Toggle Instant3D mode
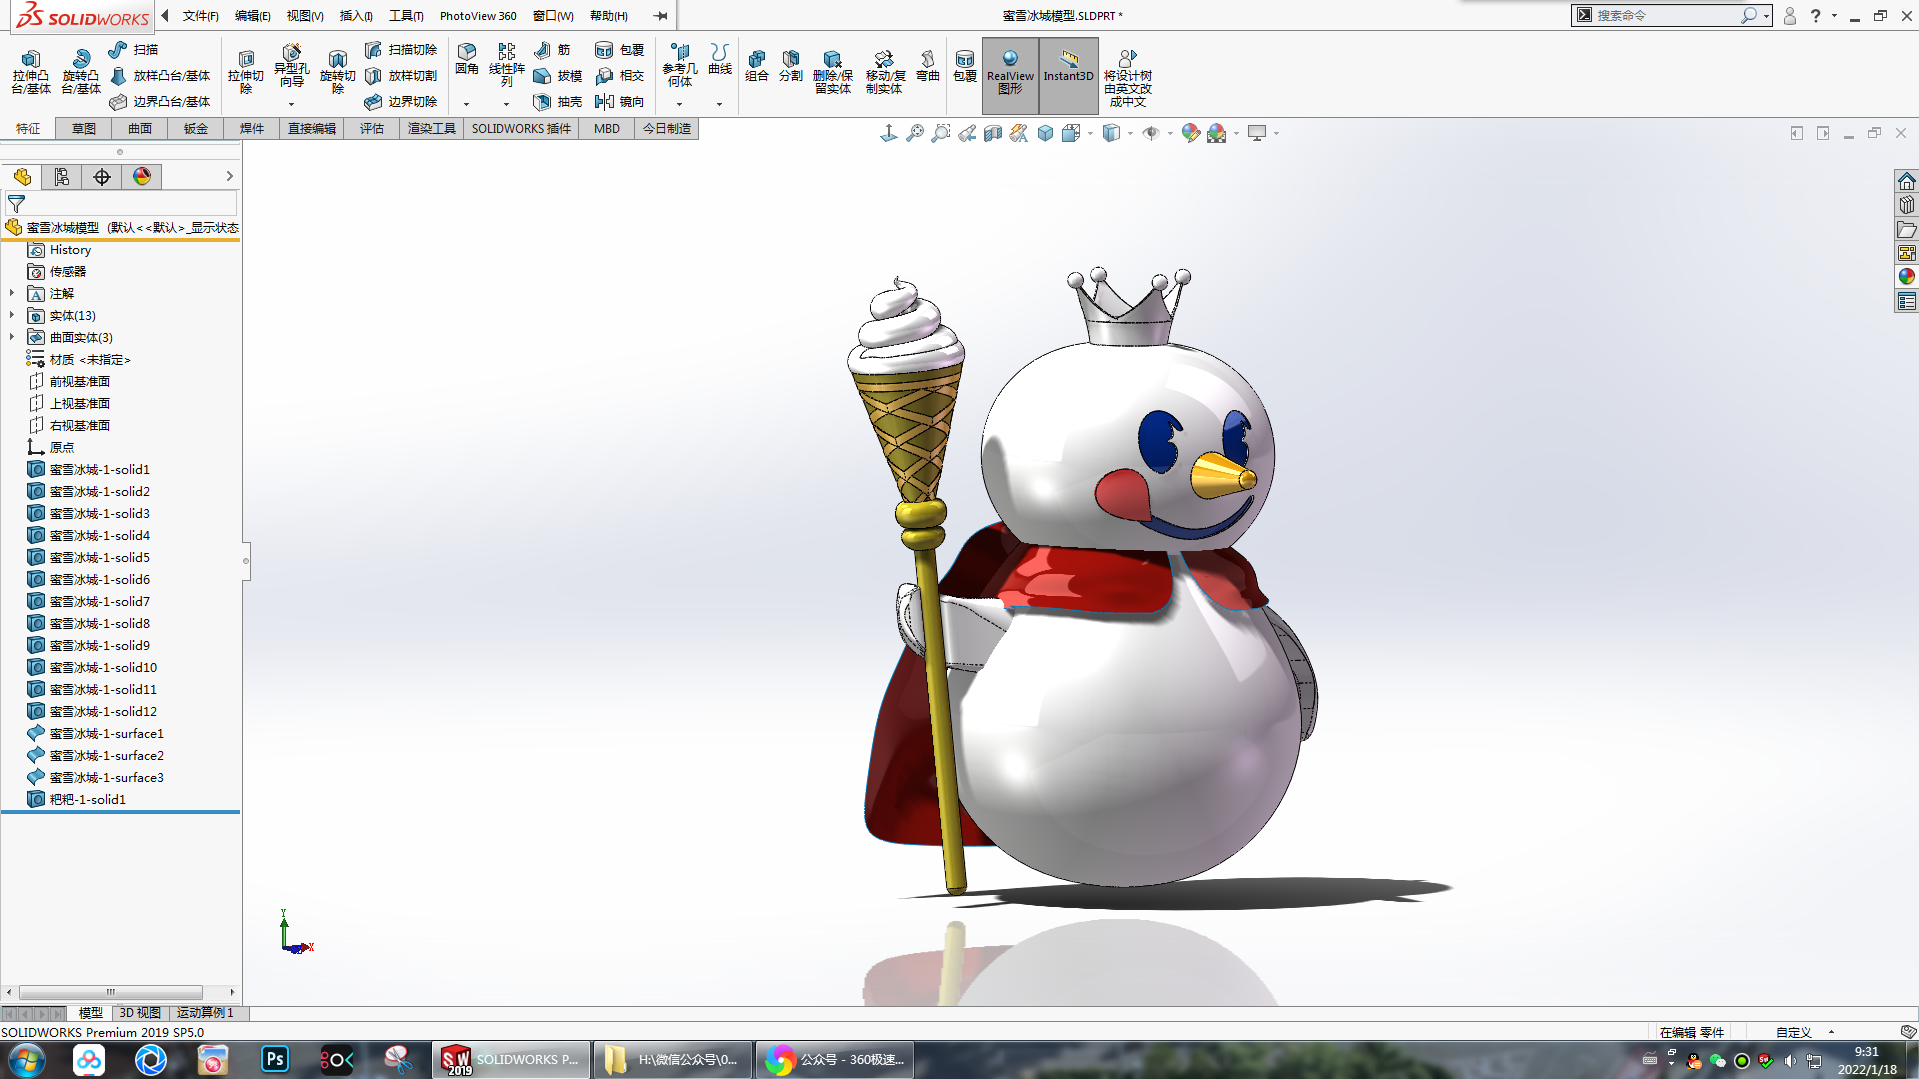This screenshot has width=1919, height=1079. tap(1069, 75)
